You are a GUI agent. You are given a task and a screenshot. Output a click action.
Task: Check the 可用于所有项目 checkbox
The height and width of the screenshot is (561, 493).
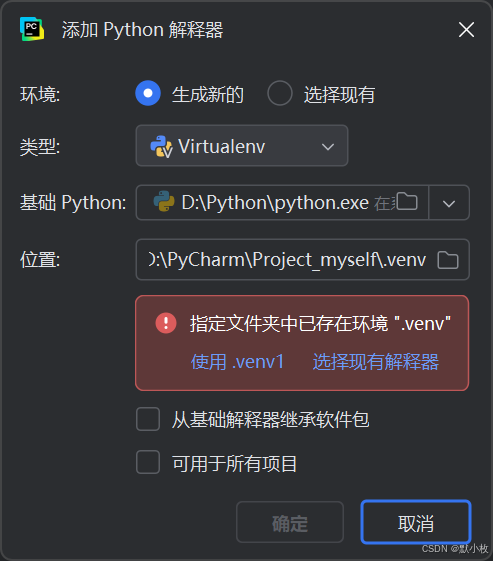pos(148,462)
